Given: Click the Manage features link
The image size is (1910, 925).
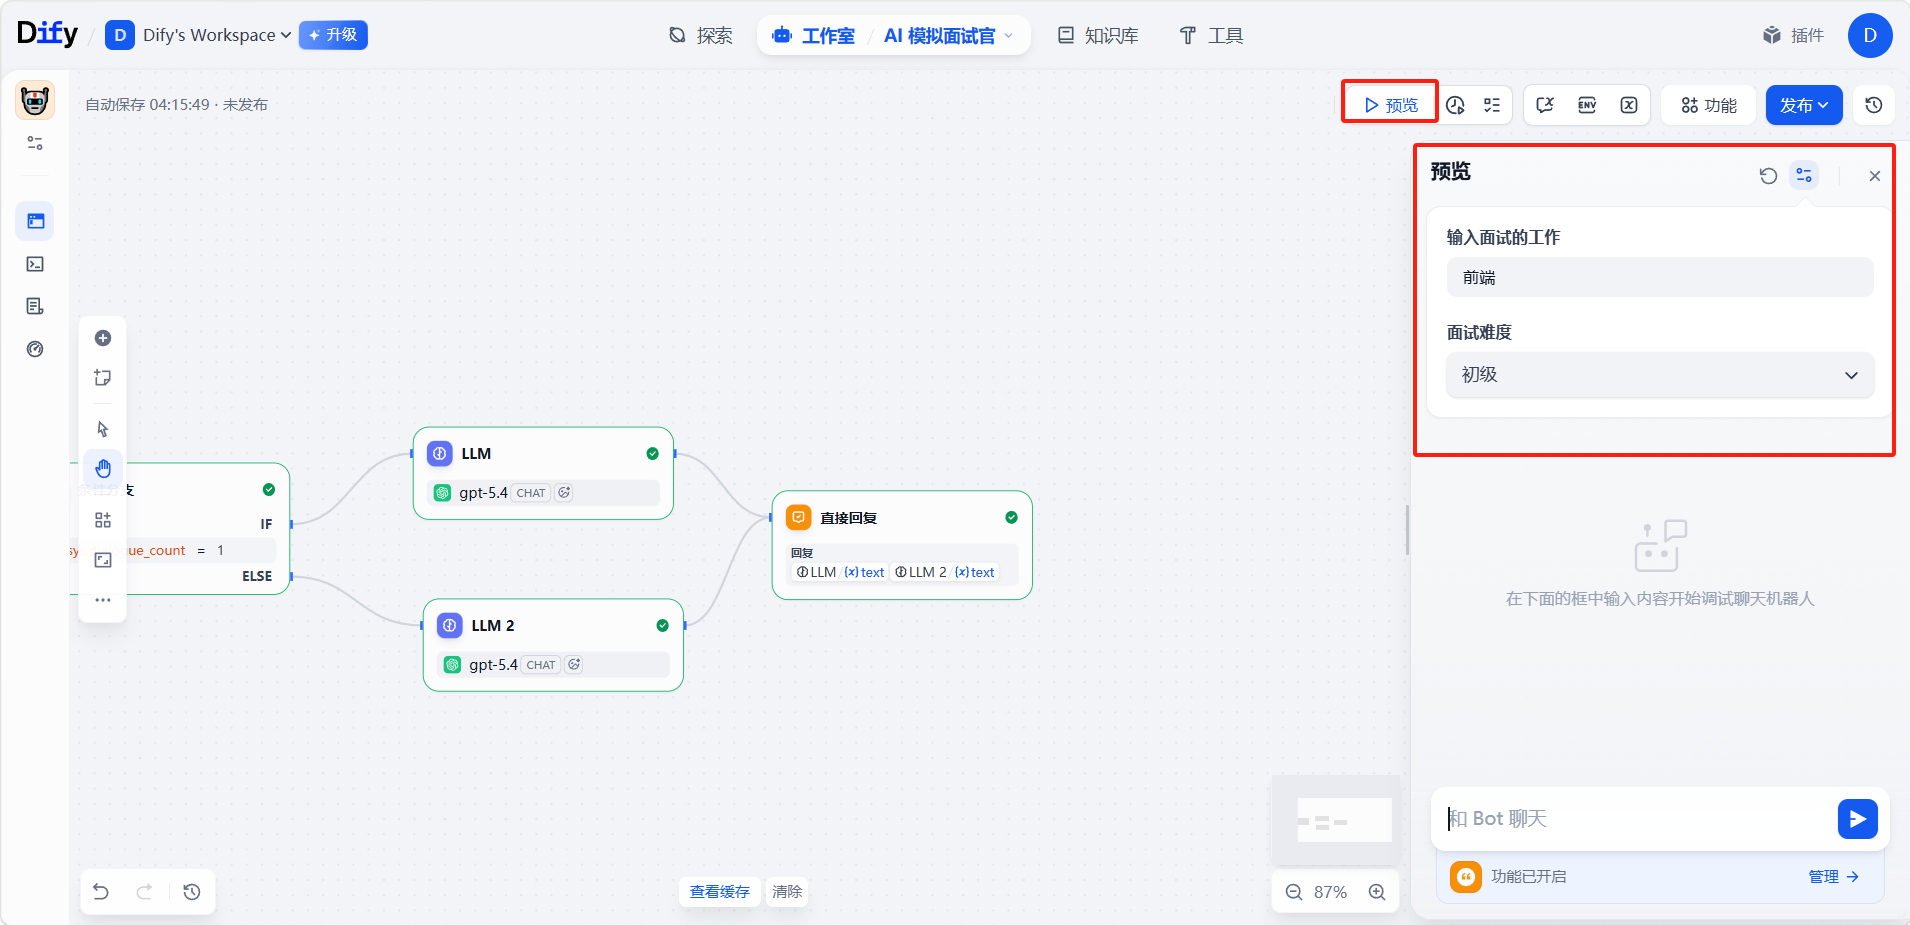Looking at the screenshot, I should [1832, 876].
